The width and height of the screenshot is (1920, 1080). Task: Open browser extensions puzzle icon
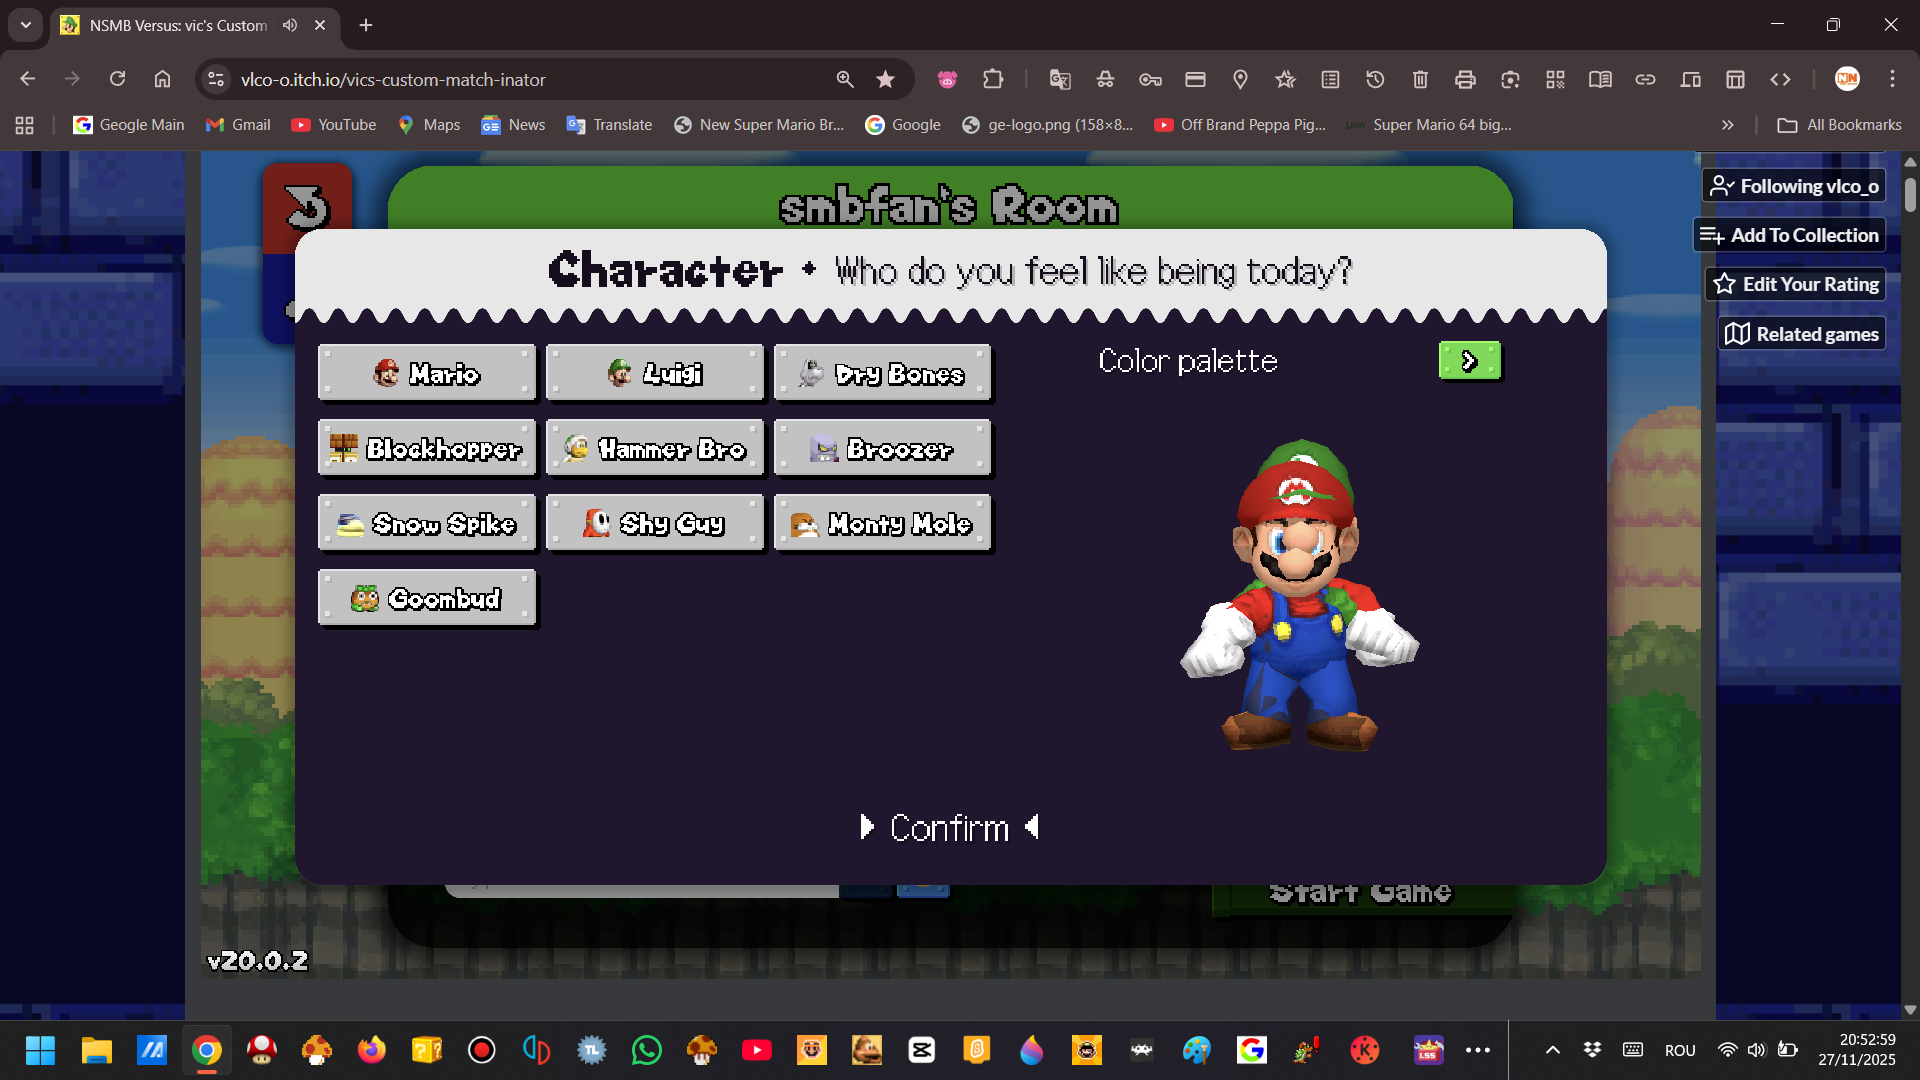(993, 80)
